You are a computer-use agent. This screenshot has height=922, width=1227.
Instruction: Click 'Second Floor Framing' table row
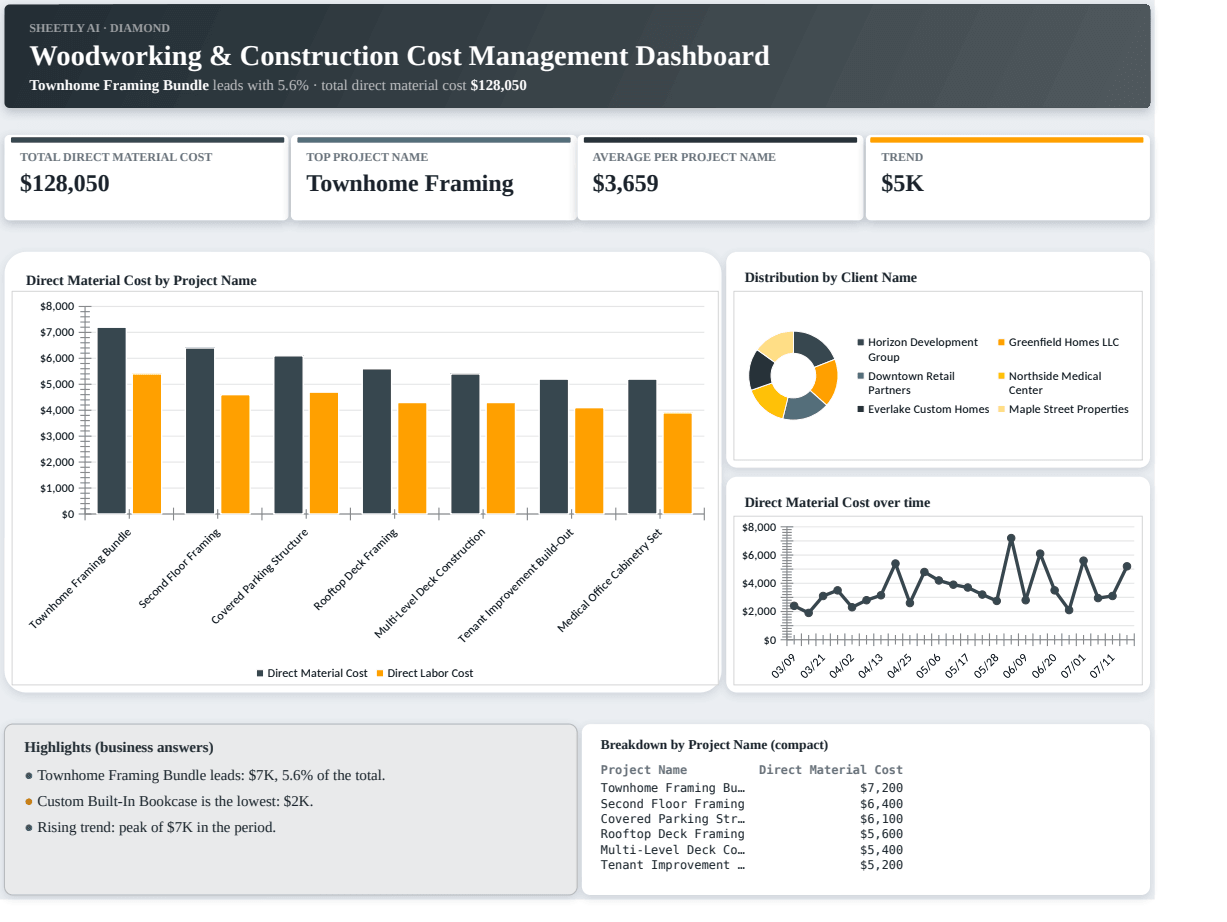[x=752, y=804]
